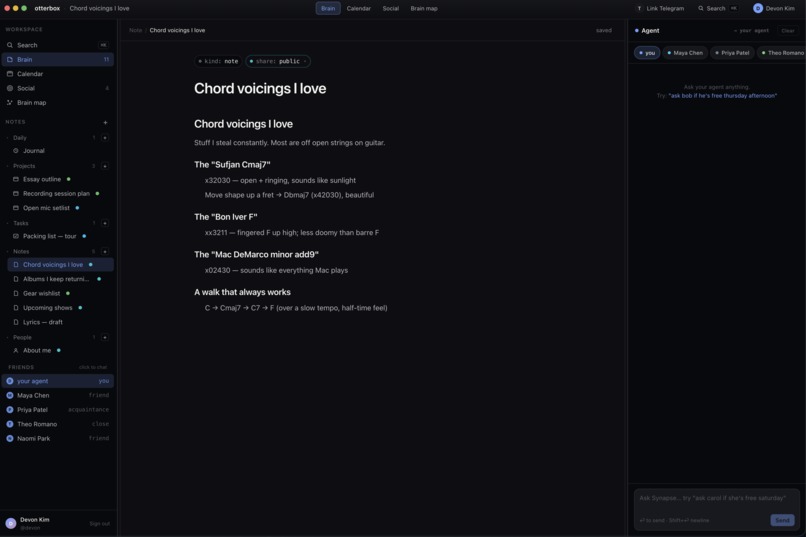The width and height of the screenshot is (806, 537).
Task: Switch to the Calendar tab in top bar
Action: point(359,8)
